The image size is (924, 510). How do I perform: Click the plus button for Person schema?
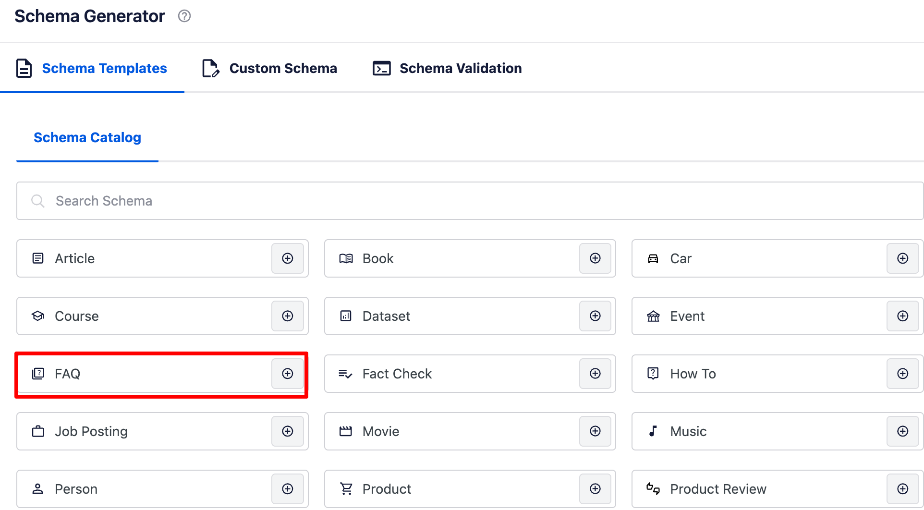coord(288,489)
